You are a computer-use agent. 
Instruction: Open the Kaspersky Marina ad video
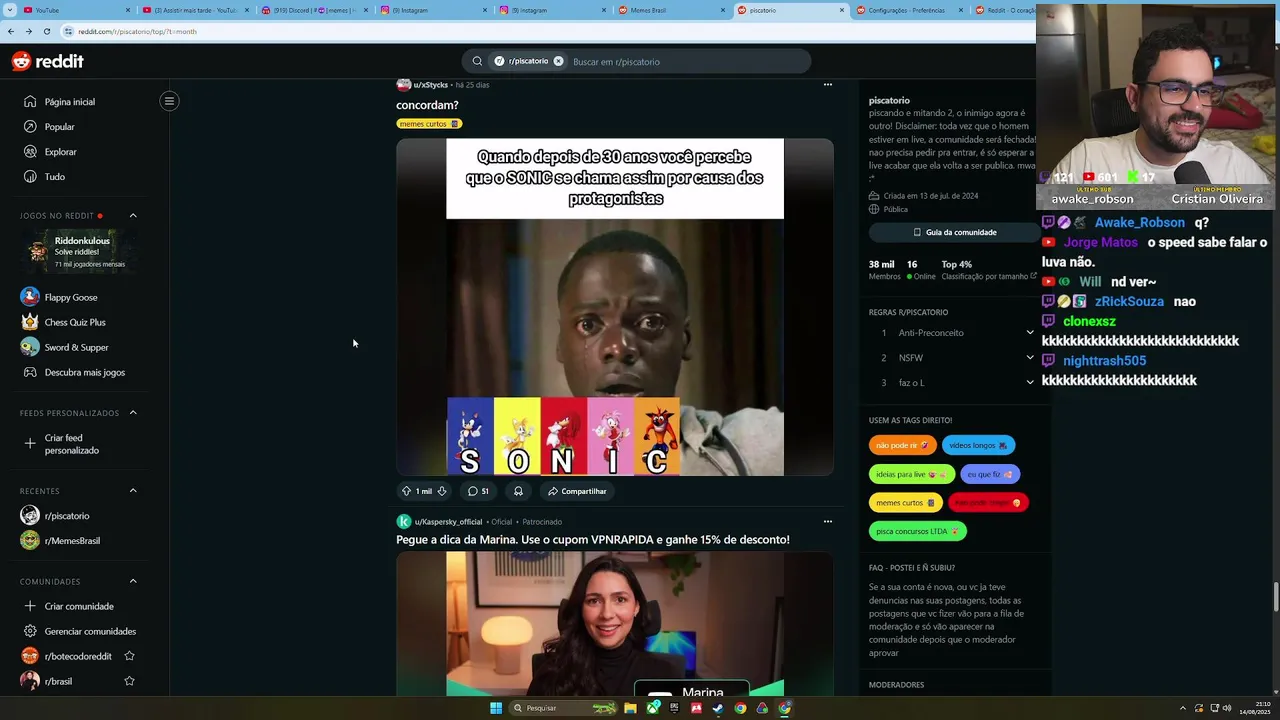615,624
